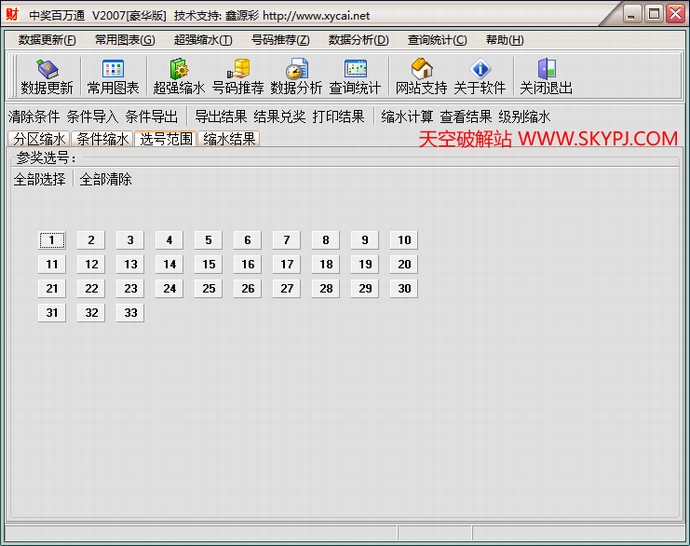Open the 查询统计 toolbar icon
Image resolution: width=690 pixels, height=546 pixels.
pyautogui.click(x=355, y=70)
